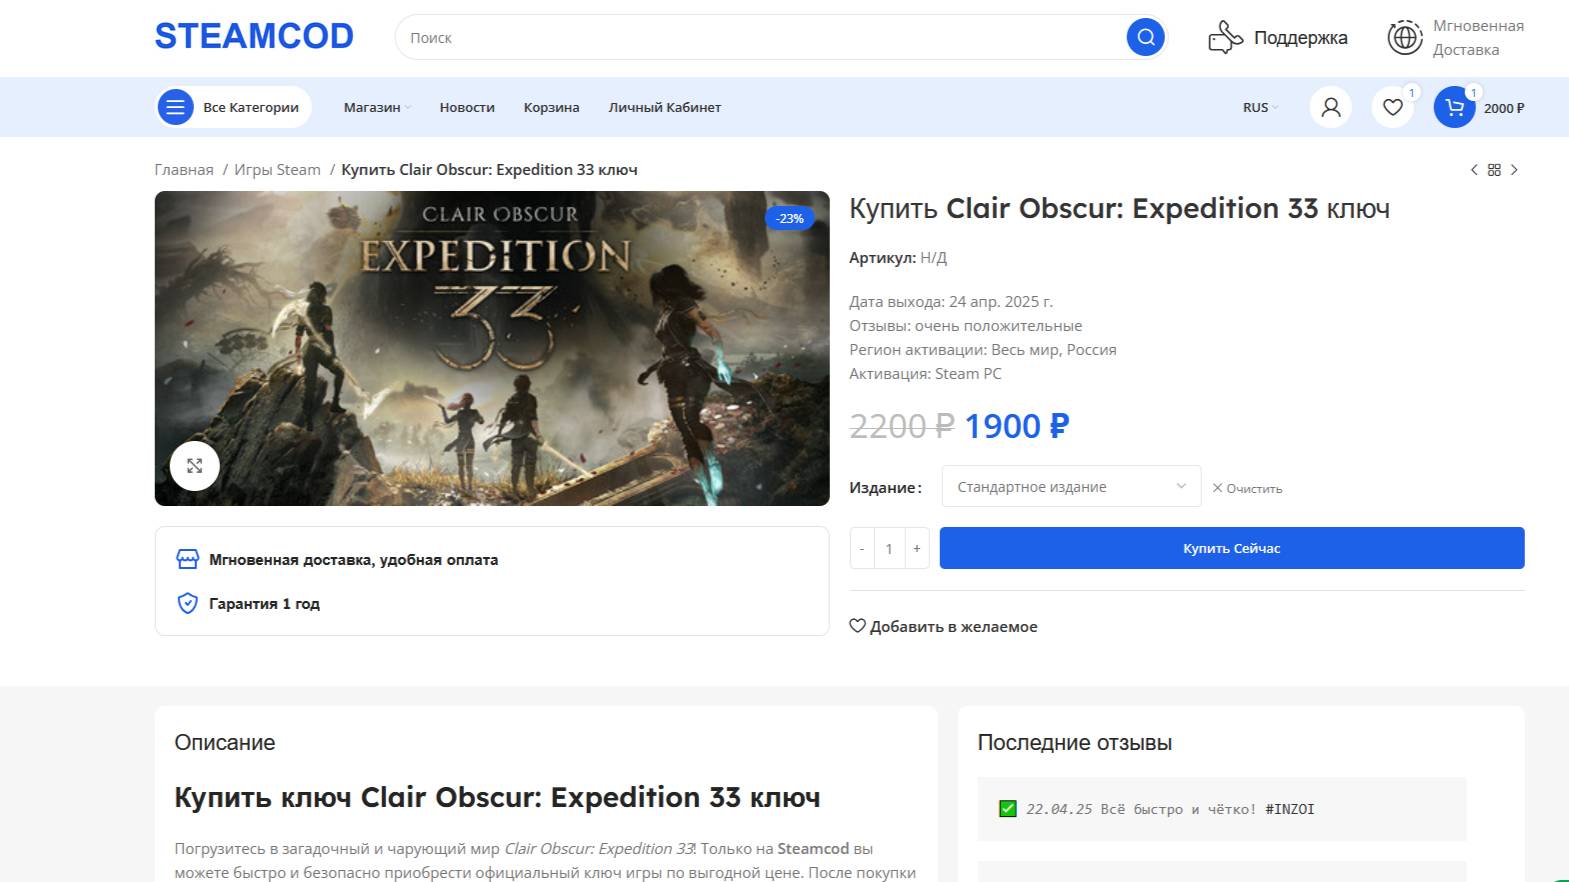The height and width of the screenshot is (882, 1569).
Task: Click the Clair Obscur product cover image
Action: [x=492, y=348]
